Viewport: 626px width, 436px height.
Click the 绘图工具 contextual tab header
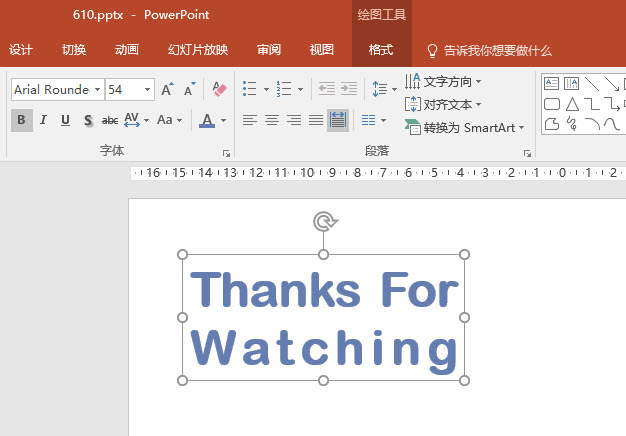click(382, 15)
